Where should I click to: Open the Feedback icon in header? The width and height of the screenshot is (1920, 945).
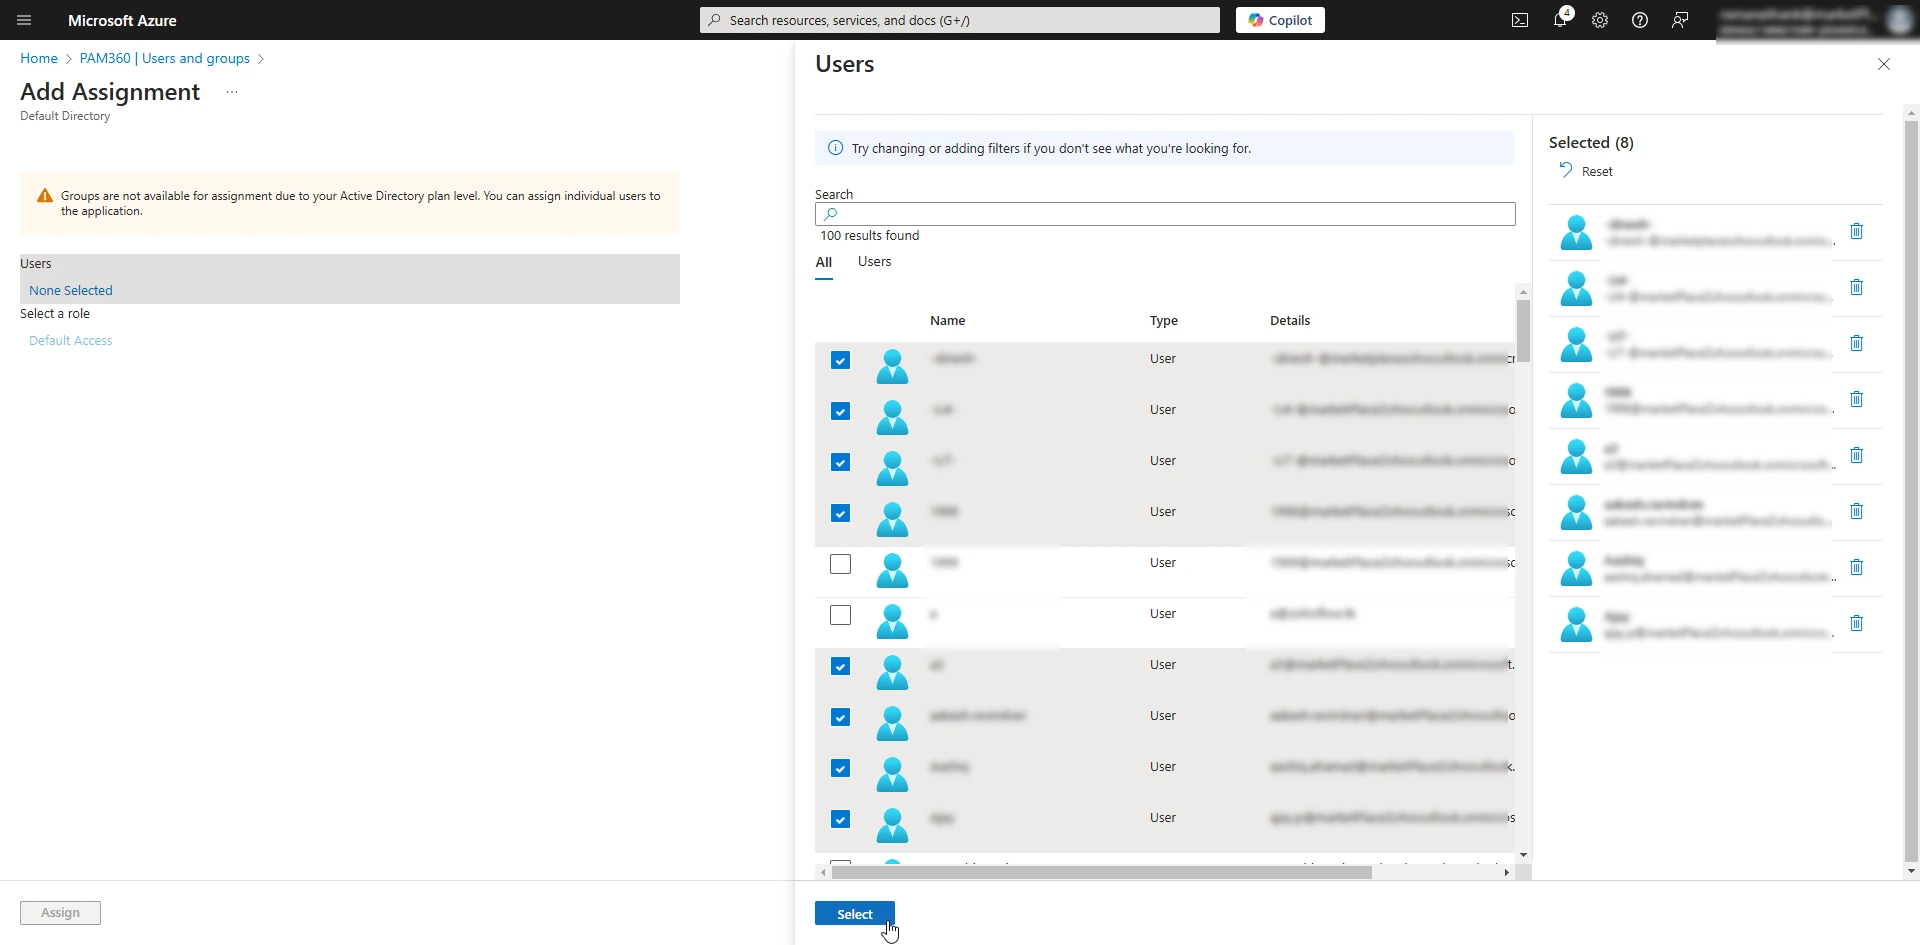pyautogui.click(x=1680, y=20)
